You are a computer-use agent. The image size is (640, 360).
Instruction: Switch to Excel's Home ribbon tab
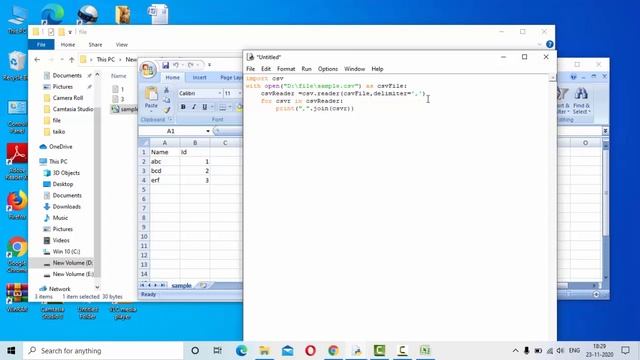[172, 78]
